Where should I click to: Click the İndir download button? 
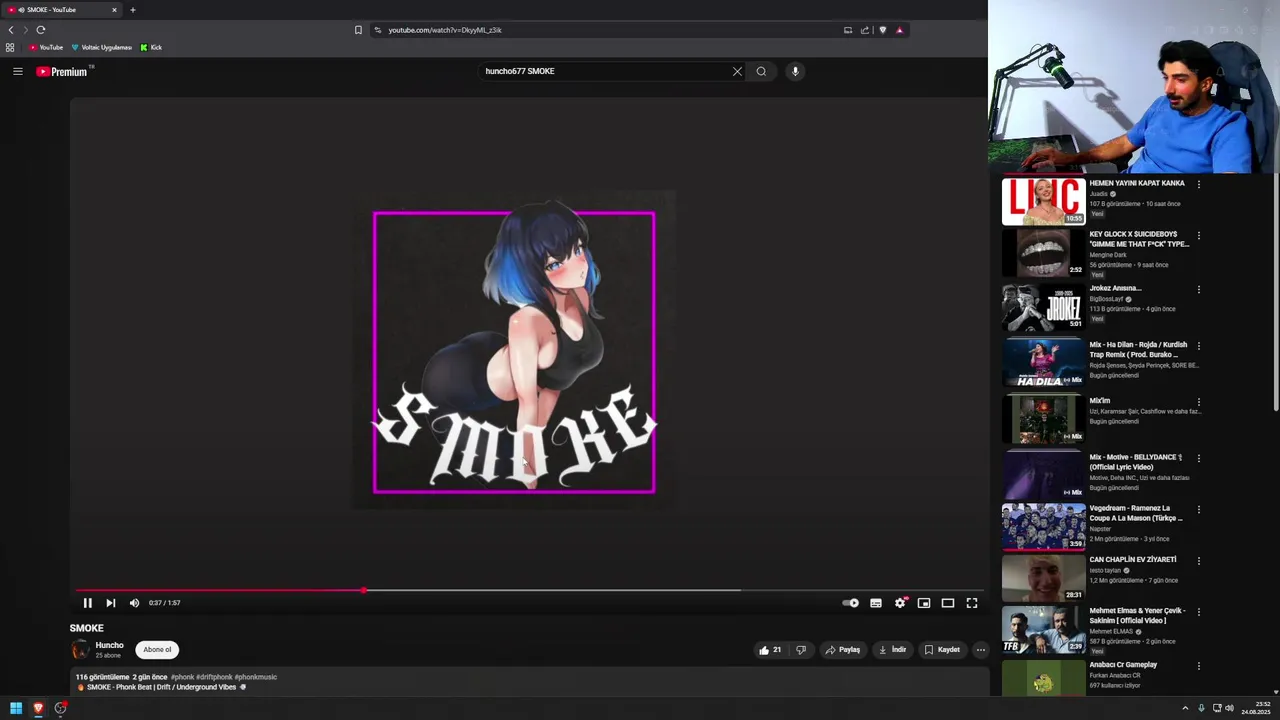coord(892,650)
